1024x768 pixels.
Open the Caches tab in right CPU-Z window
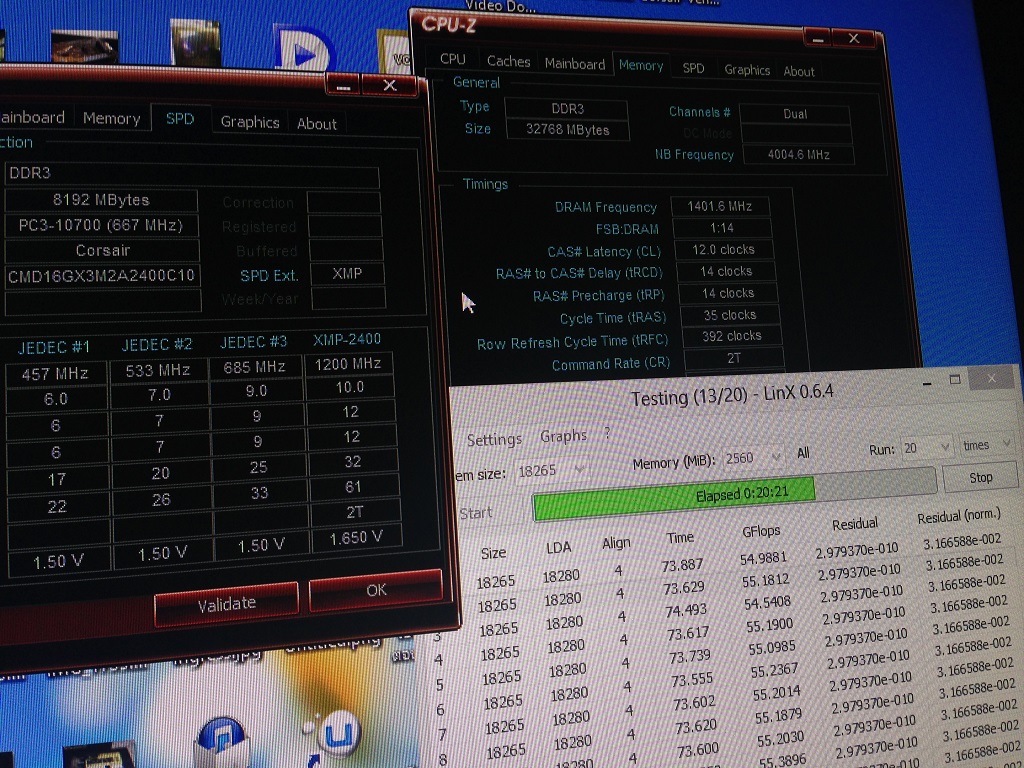(508, 61)
